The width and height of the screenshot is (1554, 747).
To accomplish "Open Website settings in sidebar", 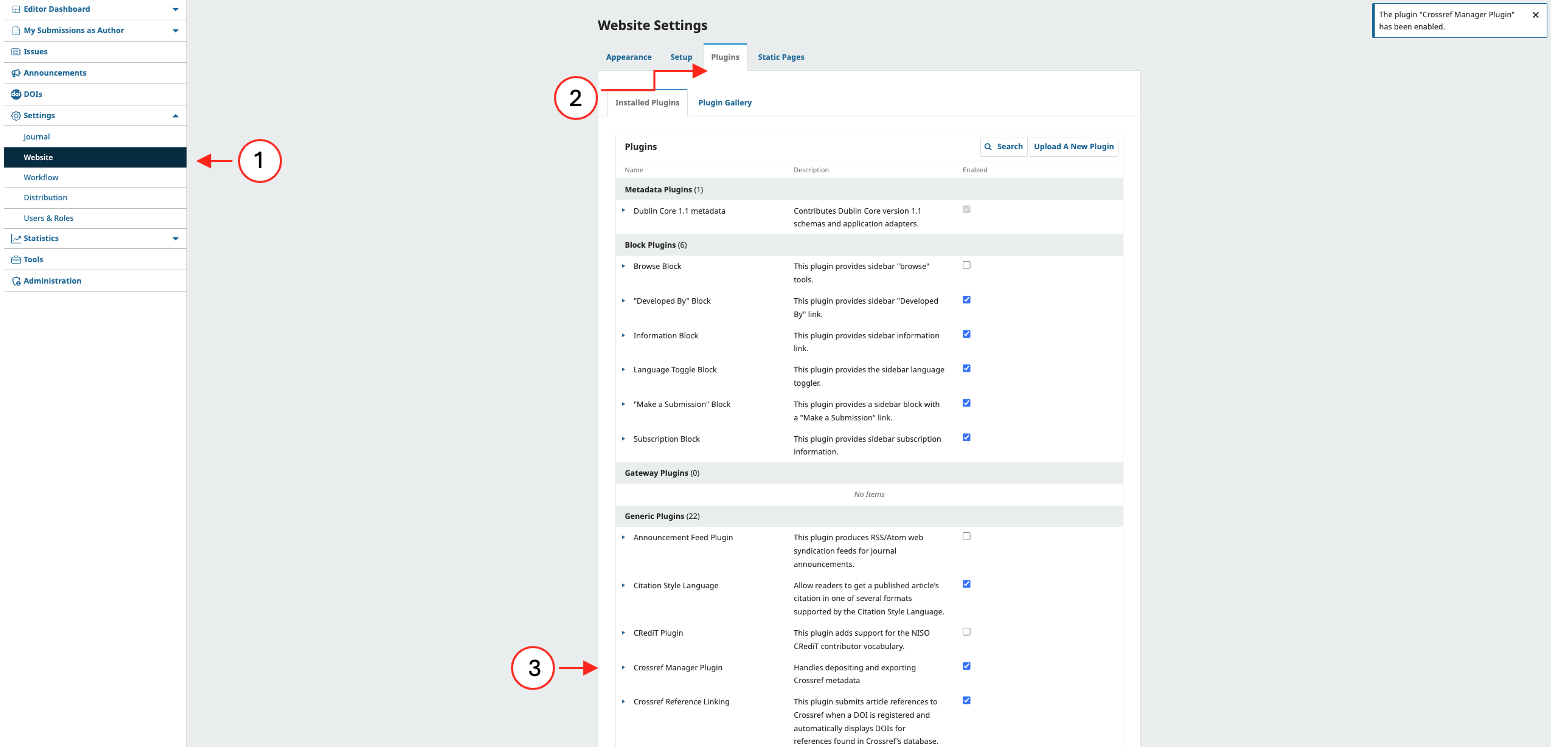I will coord(94,157).
